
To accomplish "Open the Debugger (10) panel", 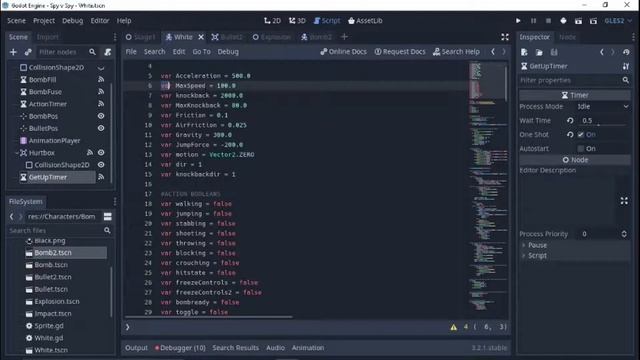I will [x=180, y=348].
